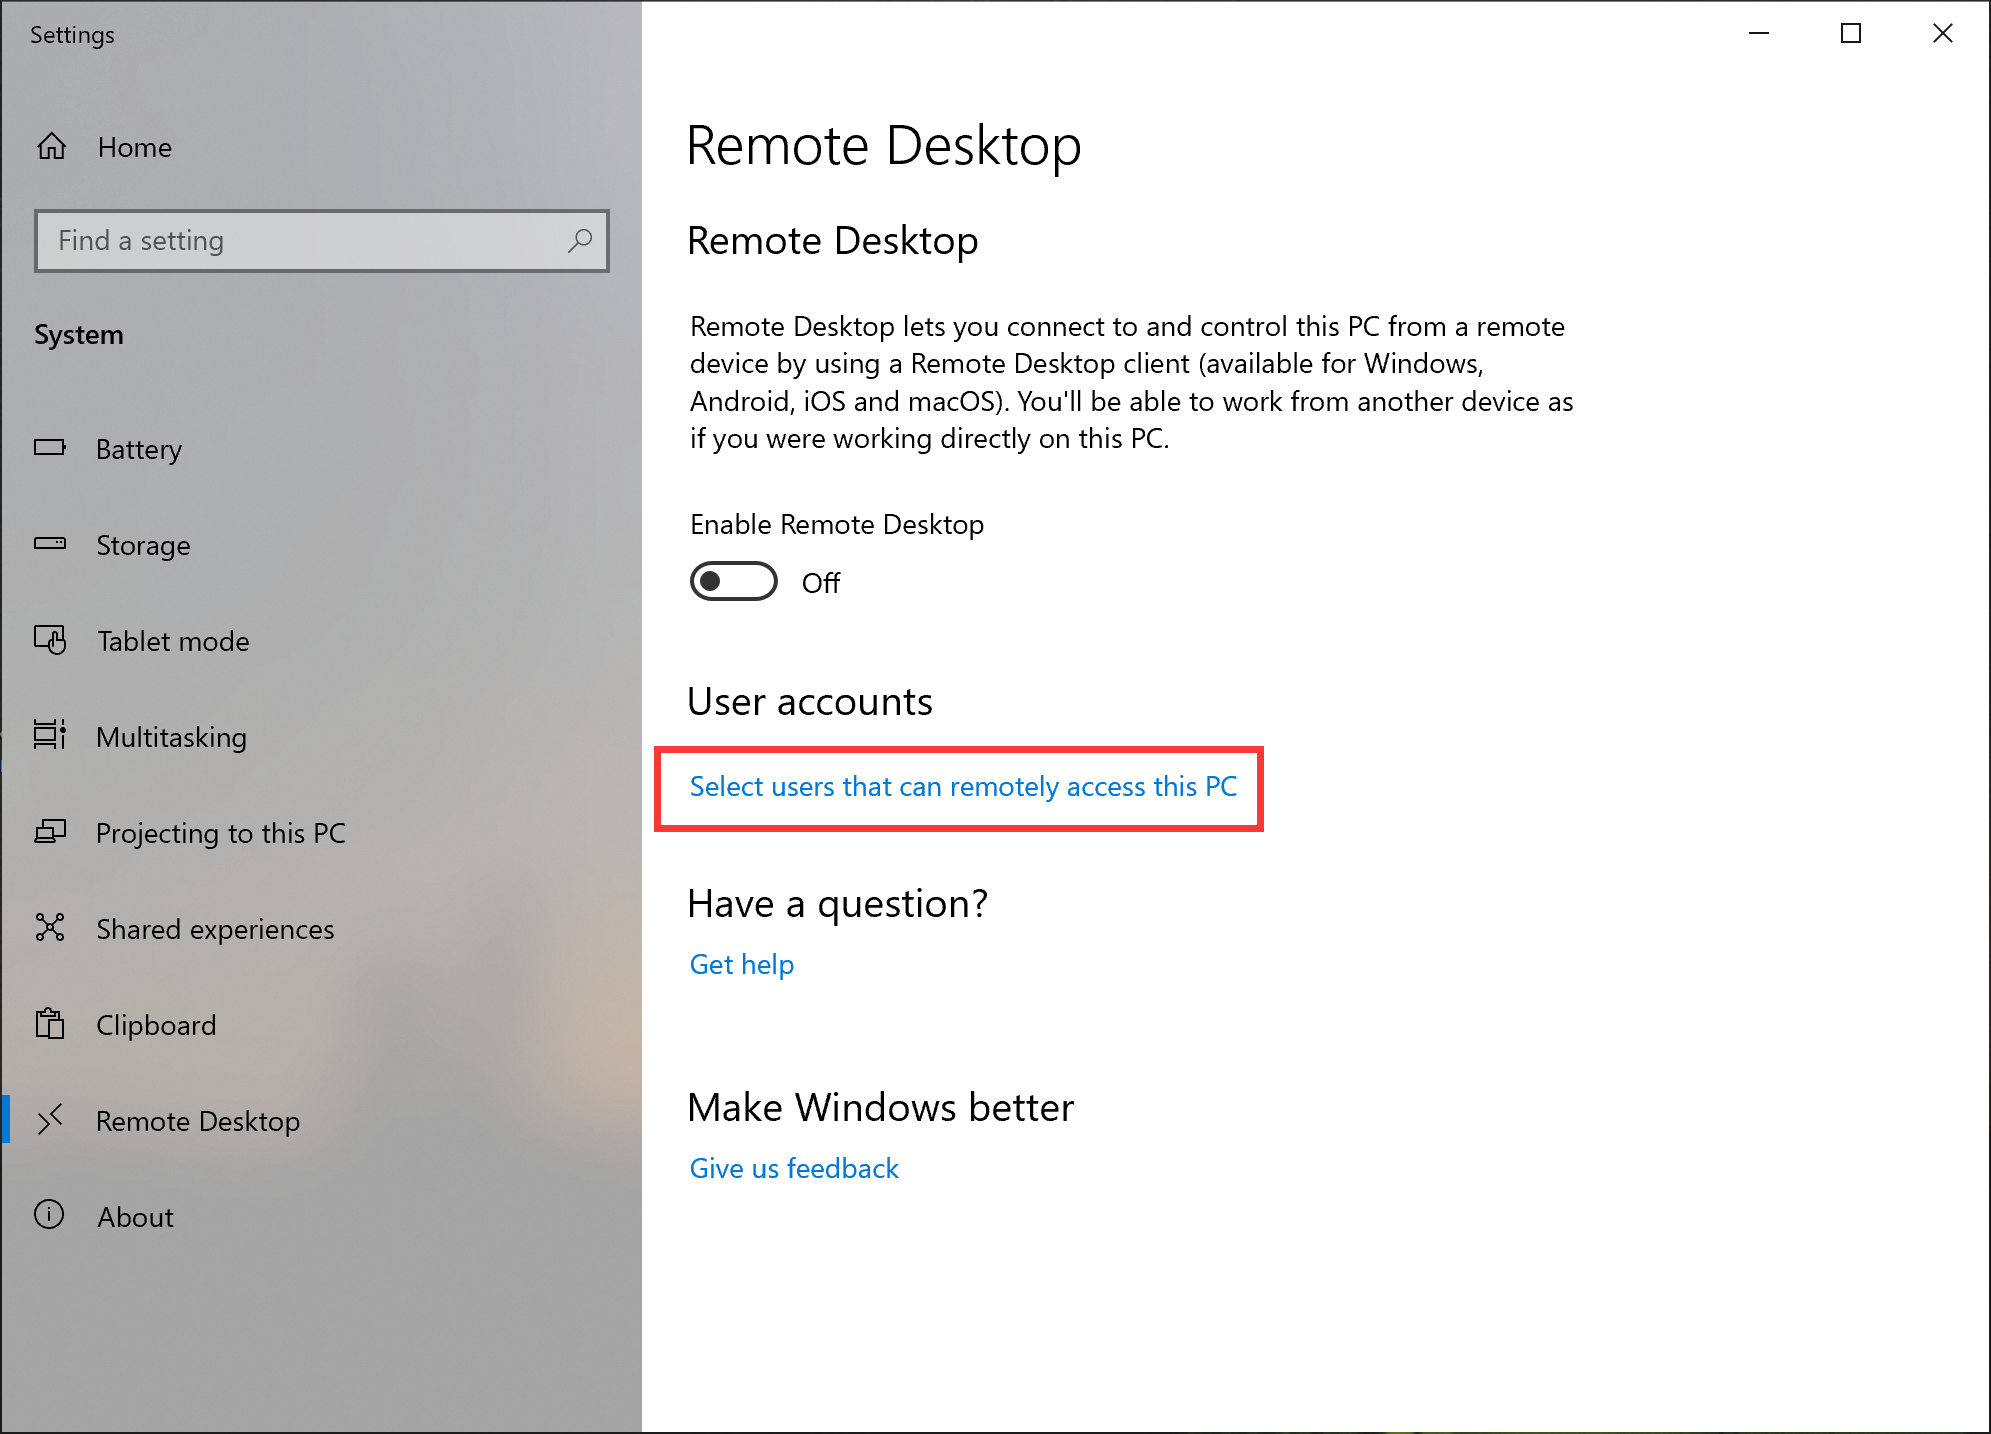The height and width of the screenshot is (1434, 1991).
Task: Focus the Find a setting search box
Action: [322, 241]
